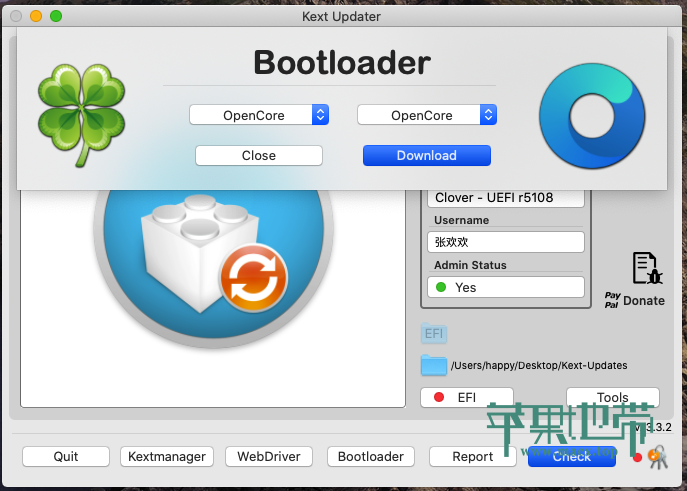Click the blue Check button
Viewport: 687px width, 491px height.
pos(572,456)
